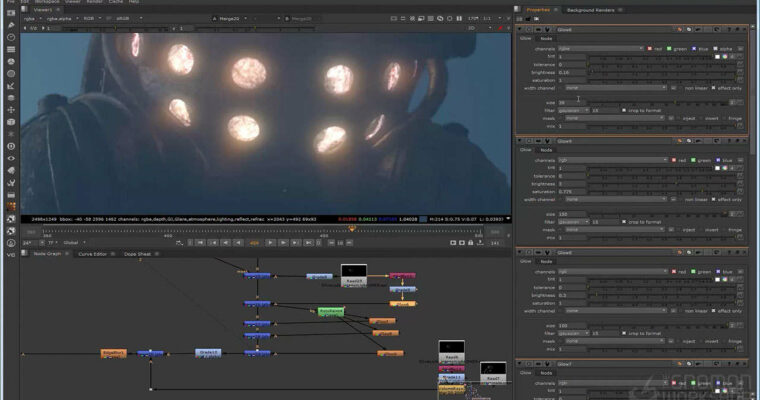Click the orange plugin icon in left toolbar
760x400 pixels.
pos(11,207)
